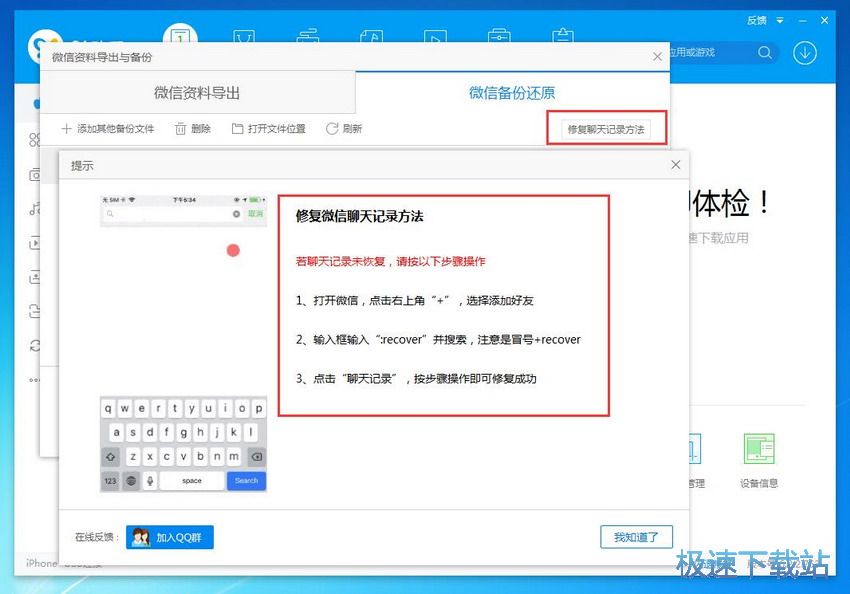Click the sync arrows icon in left sidebar
This screenshot has width=850, height=594.
[35, 345]
